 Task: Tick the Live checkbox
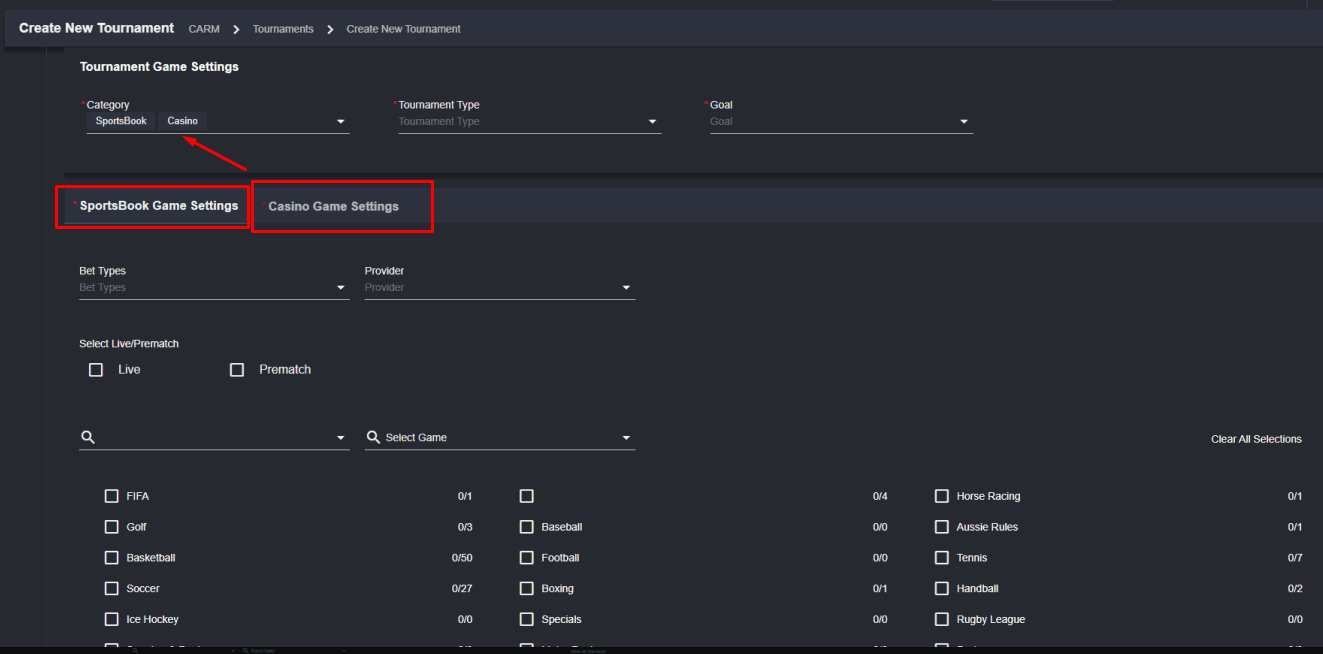[96, 369]
